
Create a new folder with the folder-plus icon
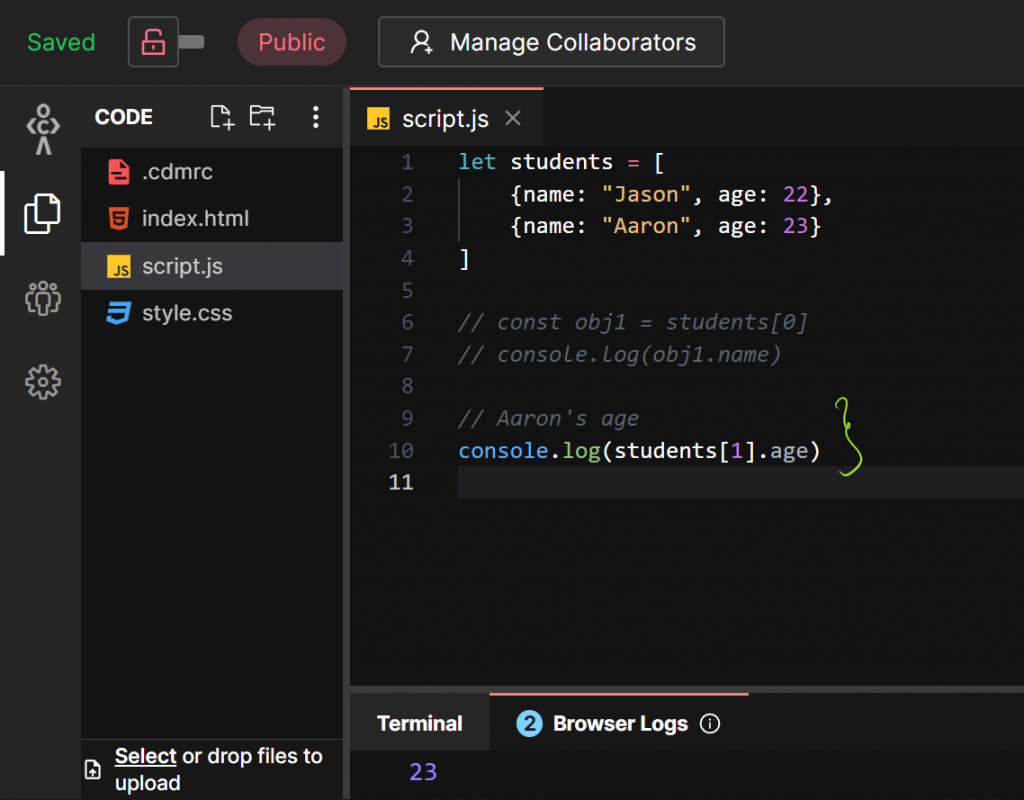[263, 118]
